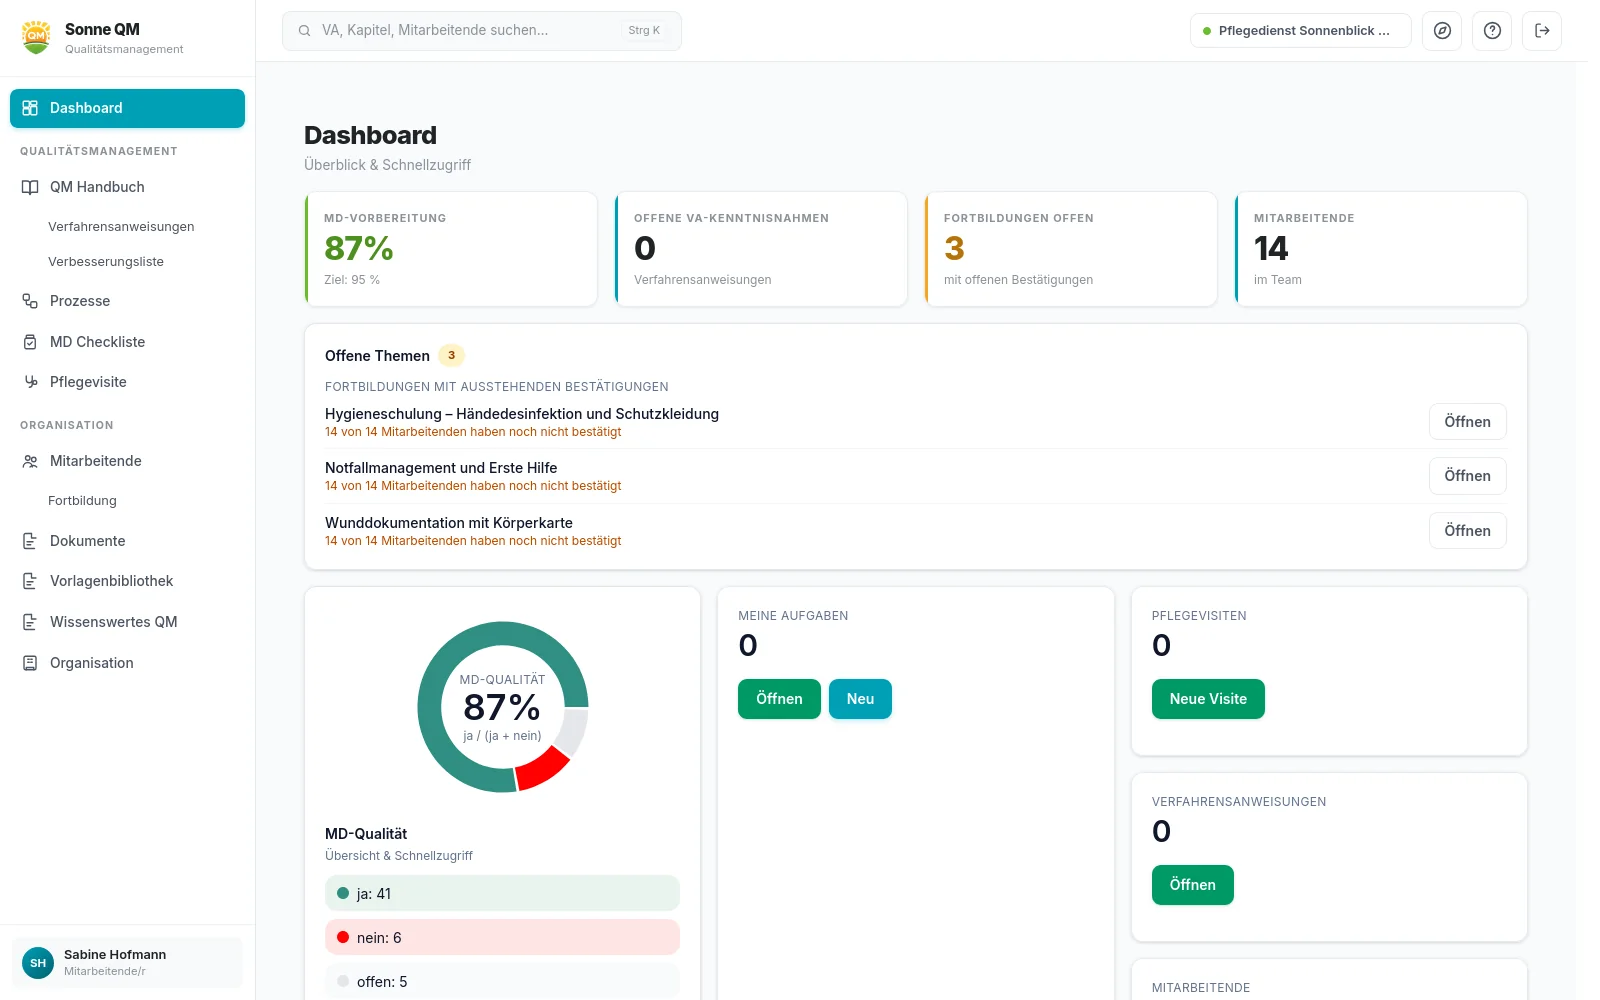Click the Dashboard grid icon in sidebar
Viewport: 1600px width, 1000px height.
tap(30, 108)
